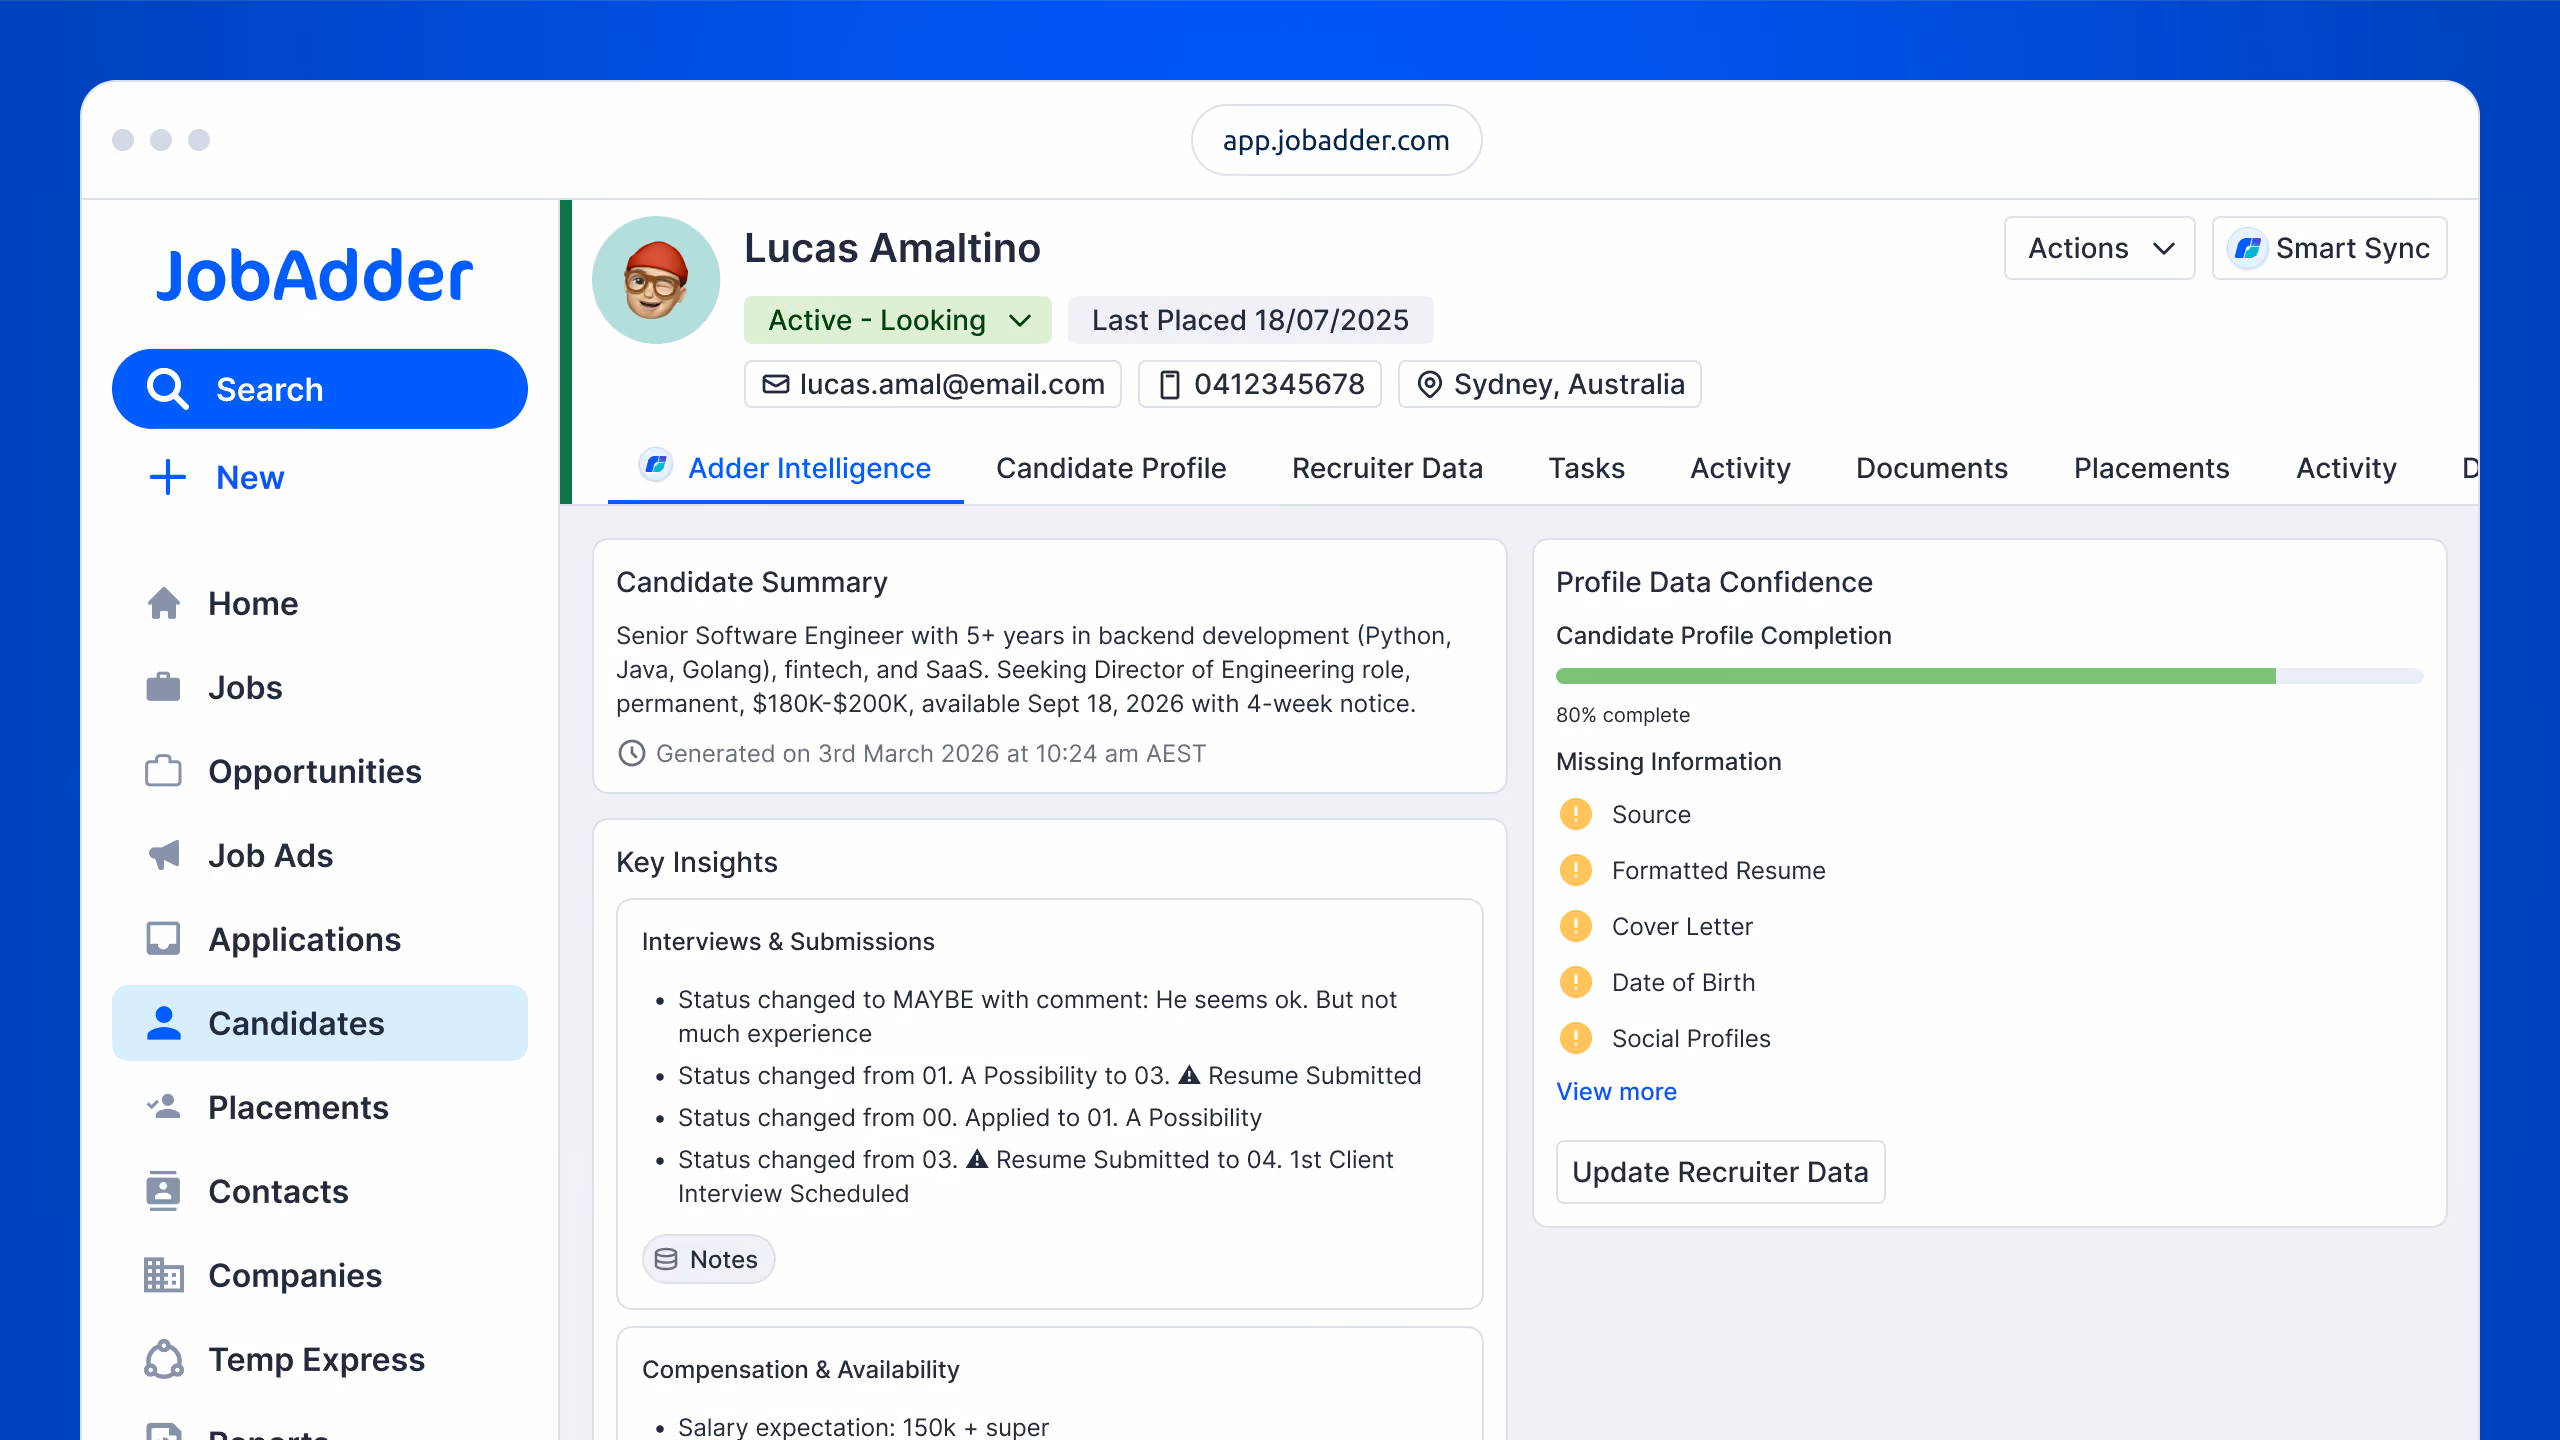The width and height of the screenshot is (2560, 1440).
Task: Click the app.jobadder.com address bar
Action: click(x=1336, y=140)
